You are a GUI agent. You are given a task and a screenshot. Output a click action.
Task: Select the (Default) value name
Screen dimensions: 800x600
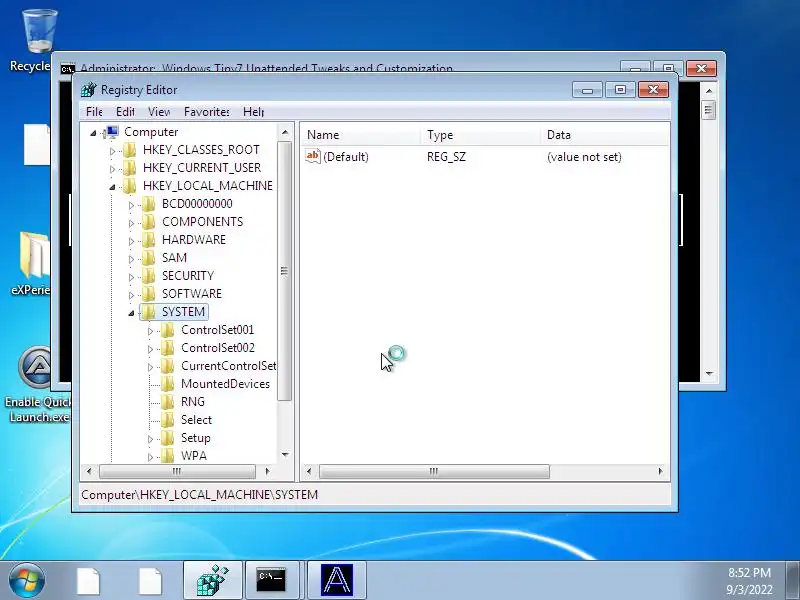coord(345,157)
